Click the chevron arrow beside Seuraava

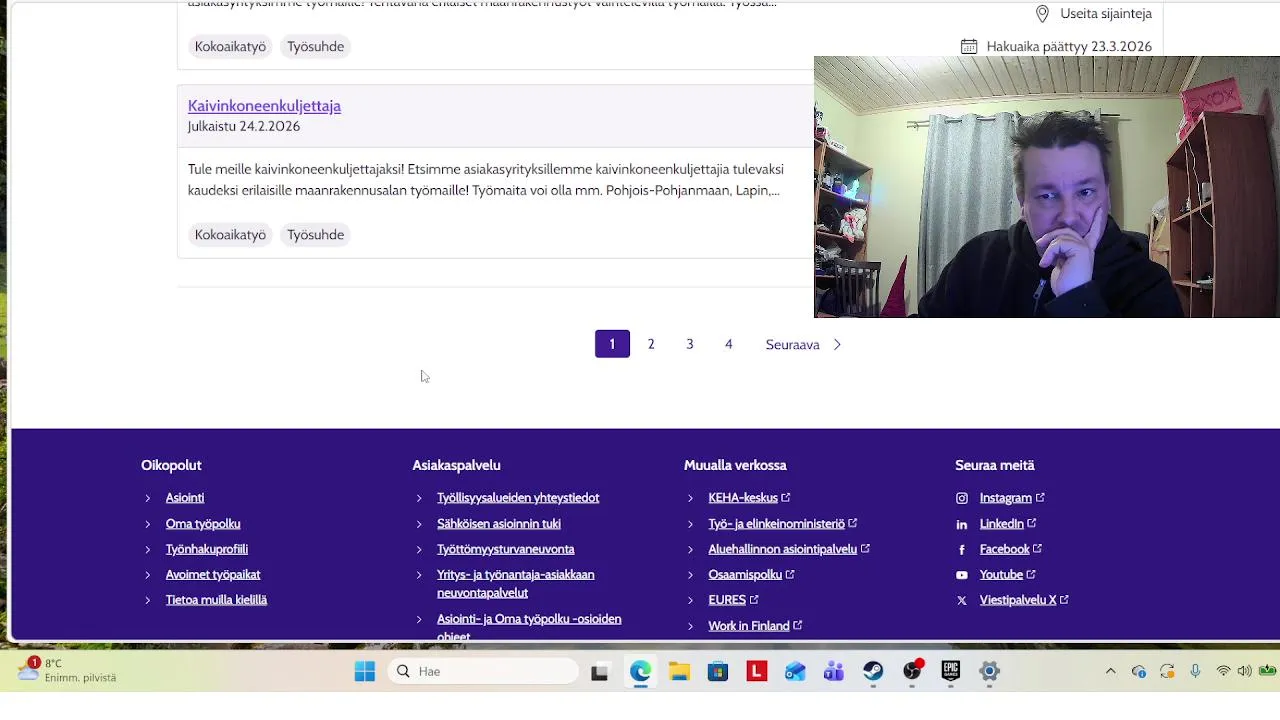pos(837,344)
